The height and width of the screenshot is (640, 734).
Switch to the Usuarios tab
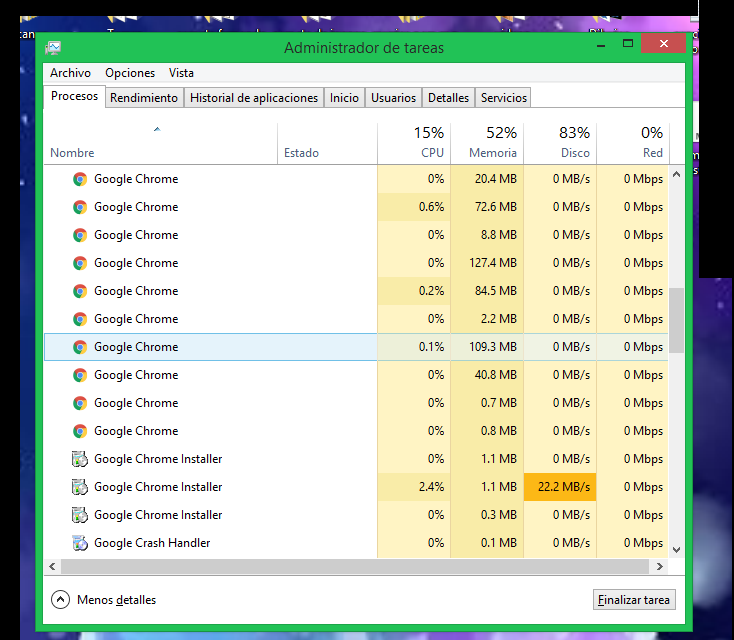[393, 98]
